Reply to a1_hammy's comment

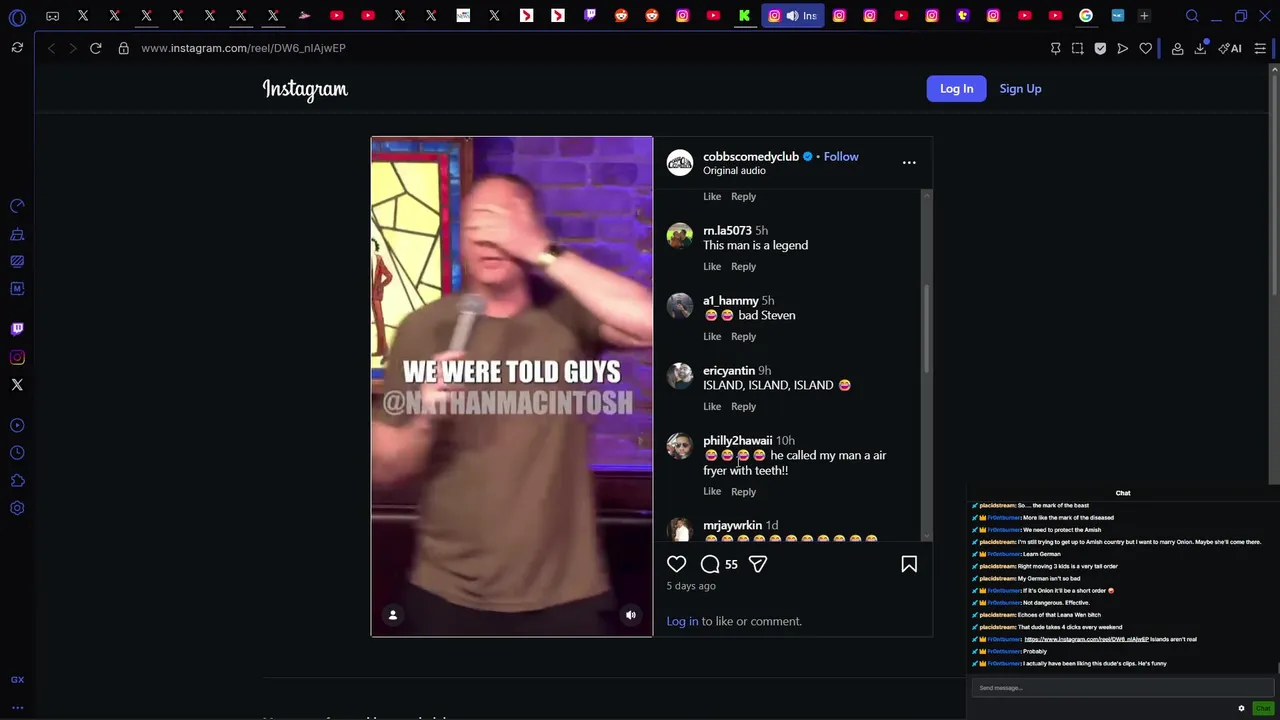coord(743,337)
